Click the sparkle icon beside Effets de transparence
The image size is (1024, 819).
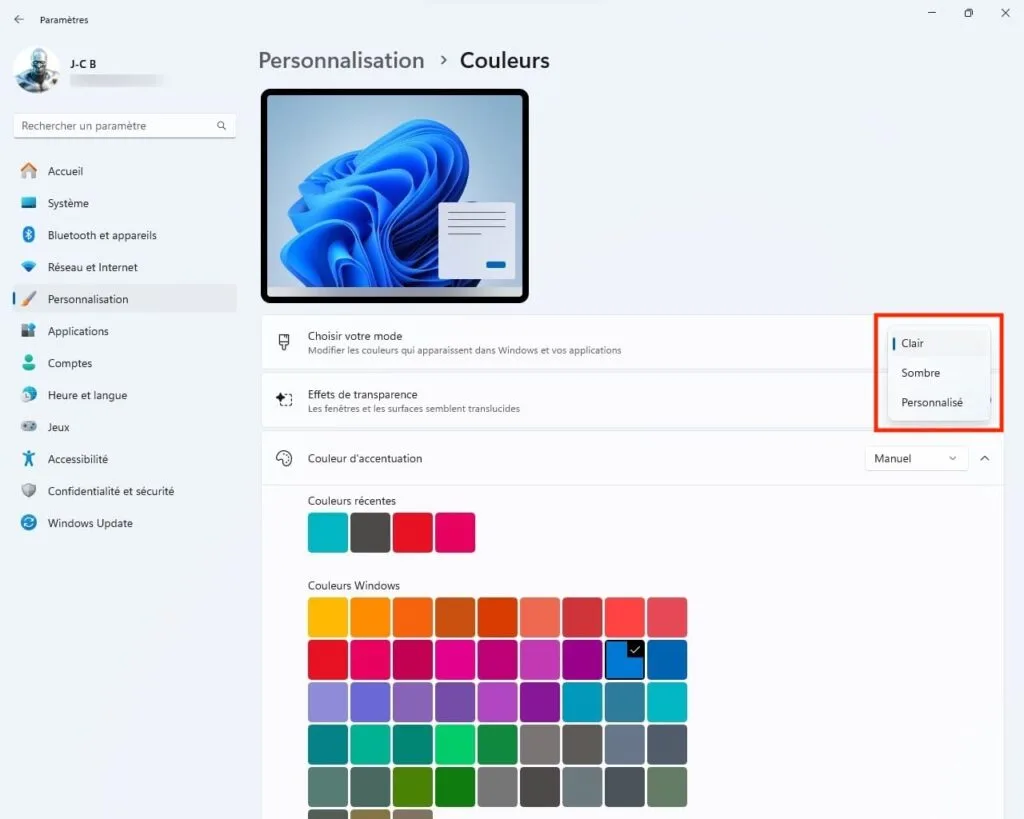[x=284, y=399]
